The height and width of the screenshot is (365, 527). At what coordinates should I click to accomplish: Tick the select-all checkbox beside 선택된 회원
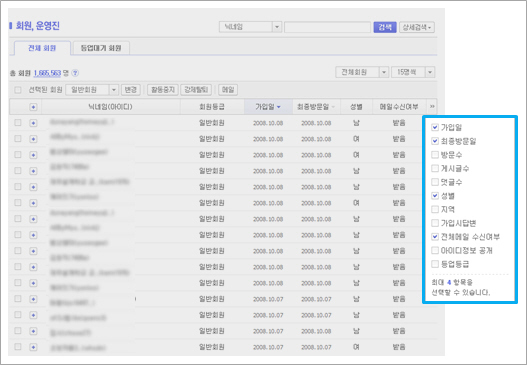18,90
